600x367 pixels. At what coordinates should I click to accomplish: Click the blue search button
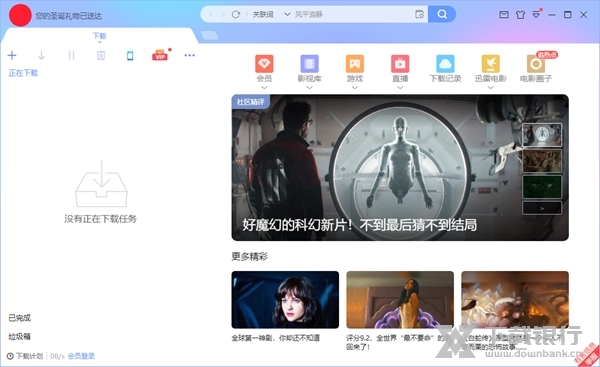(442, 14)
